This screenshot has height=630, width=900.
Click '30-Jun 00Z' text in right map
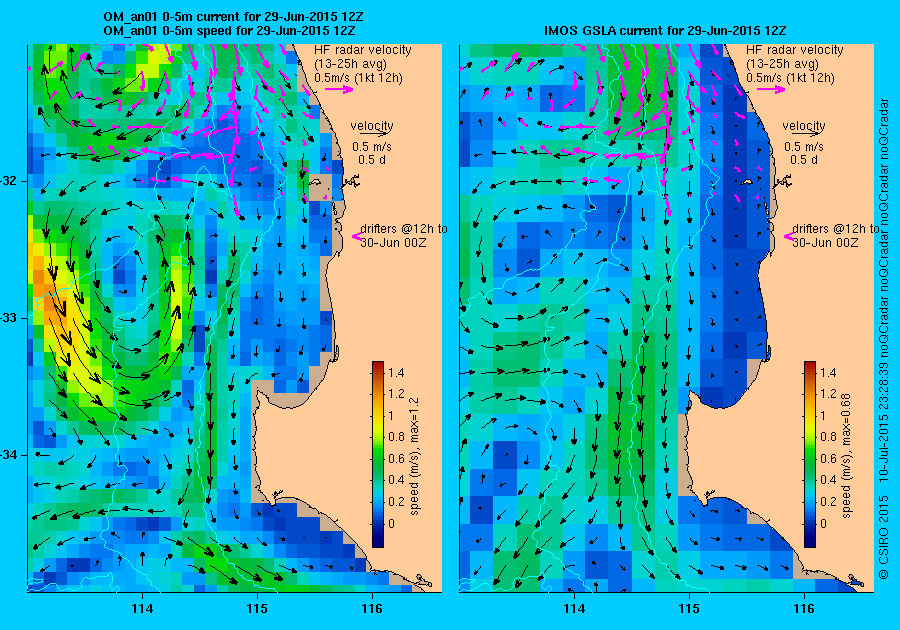point(825,242)
